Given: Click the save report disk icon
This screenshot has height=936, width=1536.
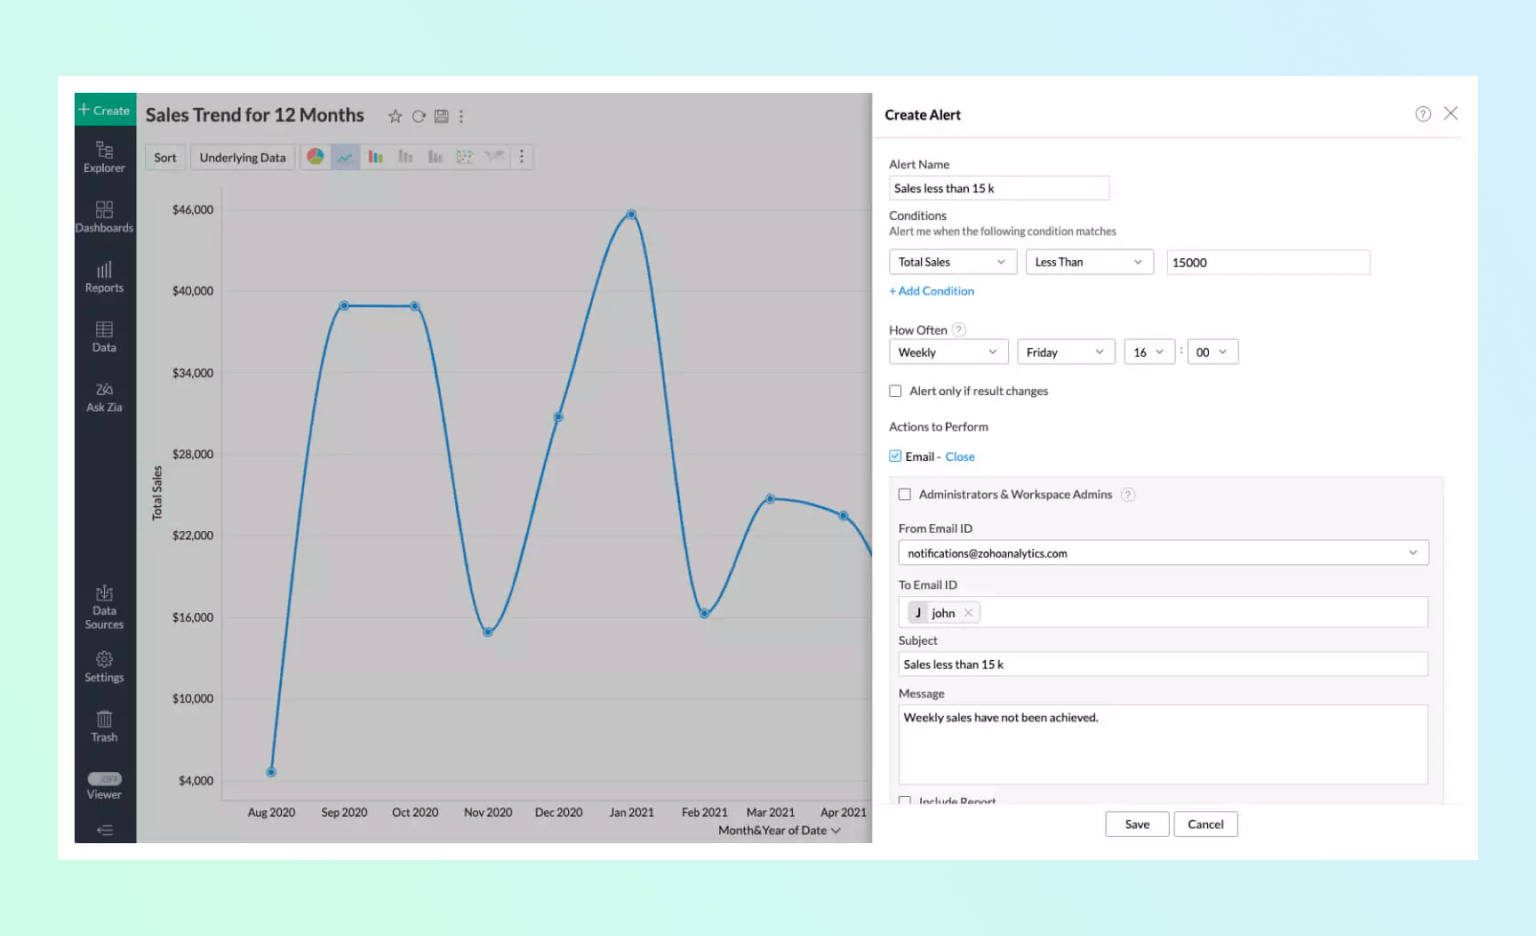Looking at the screenshot, I should tap(441, 116).
